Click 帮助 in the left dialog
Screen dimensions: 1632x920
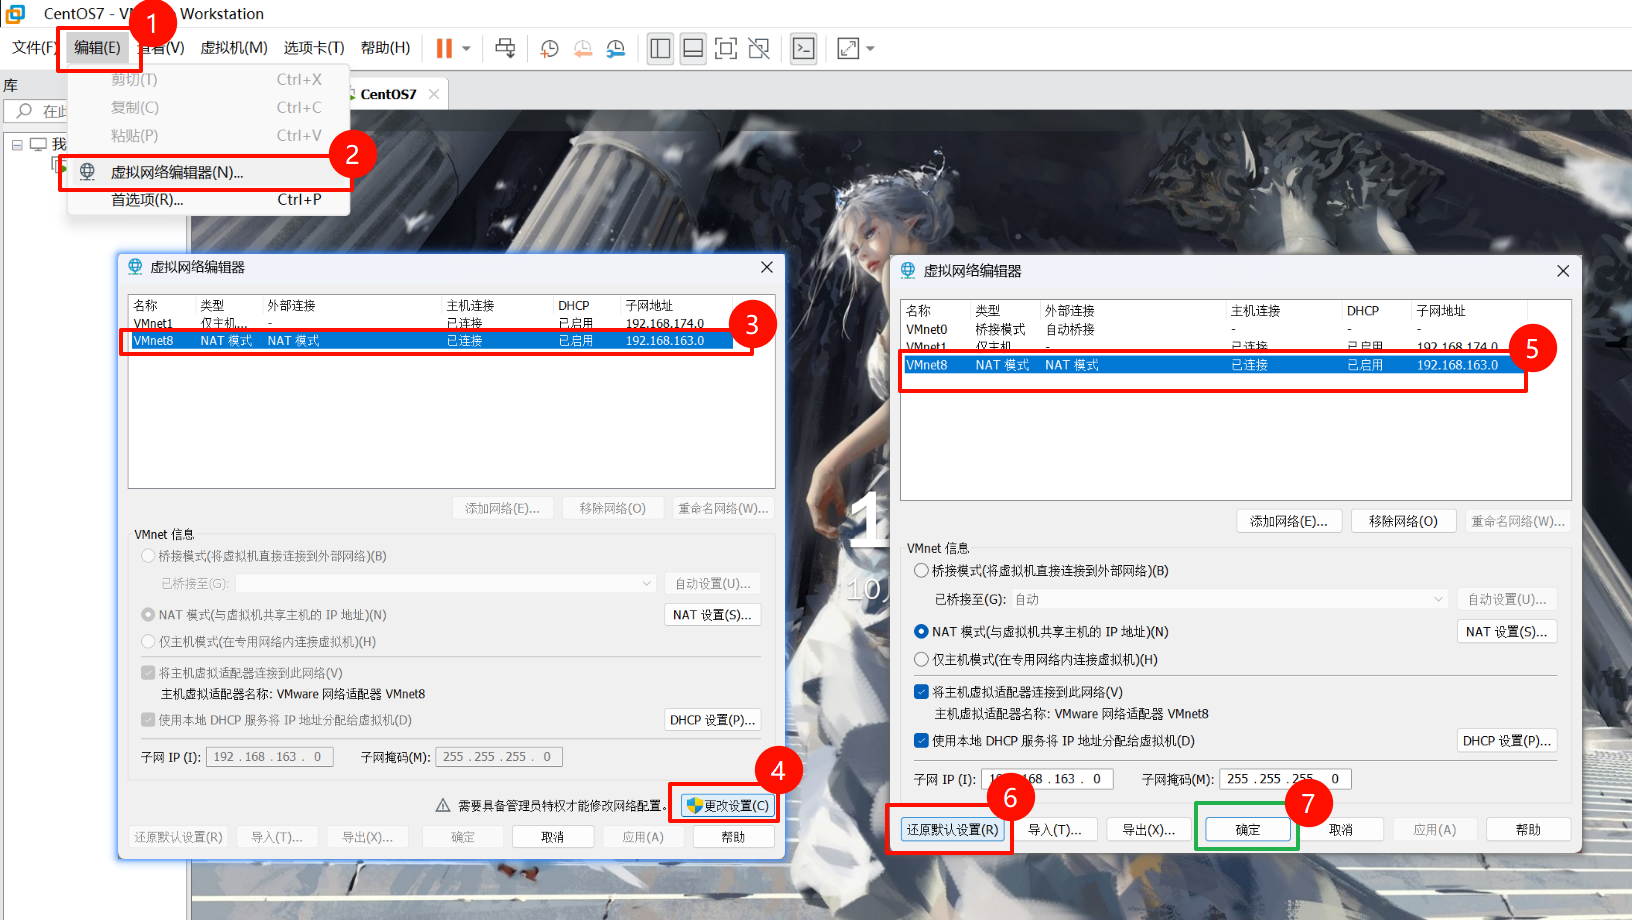point(733,837)
